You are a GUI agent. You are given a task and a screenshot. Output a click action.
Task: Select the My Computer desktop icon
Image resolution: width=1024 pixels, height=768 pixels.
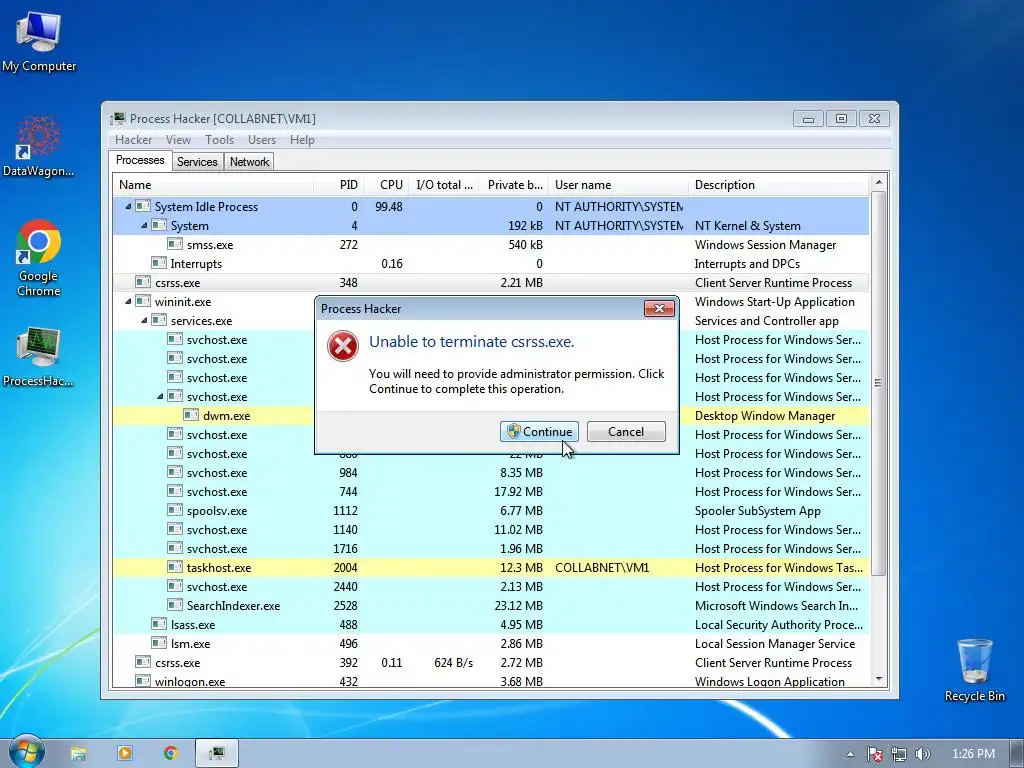[39, 40]
